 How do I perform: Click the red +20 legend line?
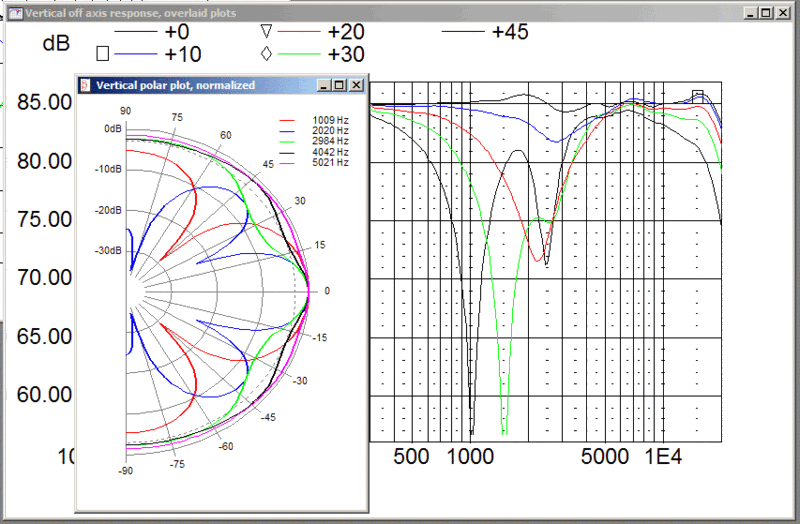299,32
